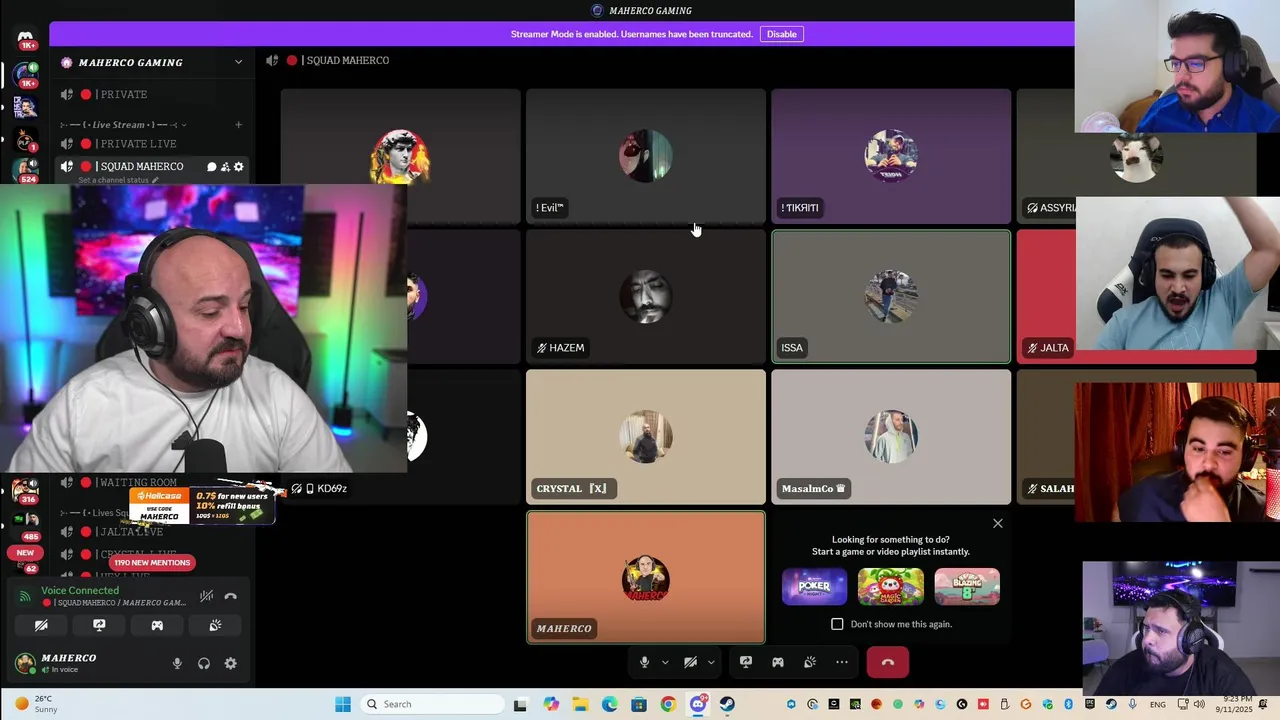Viewport: 1280px width, 720px height.
Task: Mute microphone in call control bar
Action: point(645,662)
